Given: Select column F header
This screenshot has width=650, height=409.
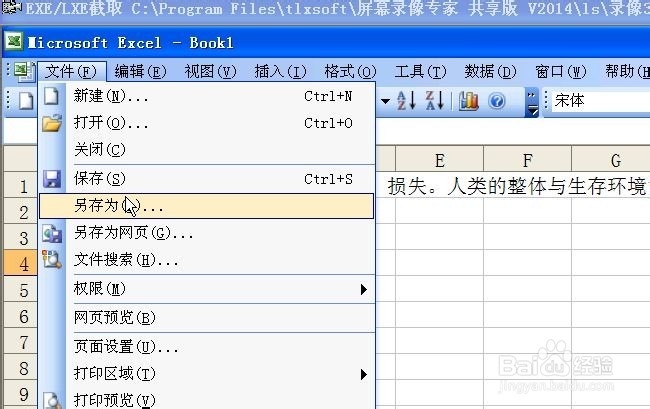Looking at the screenshot, I should [x=527, y=160].
